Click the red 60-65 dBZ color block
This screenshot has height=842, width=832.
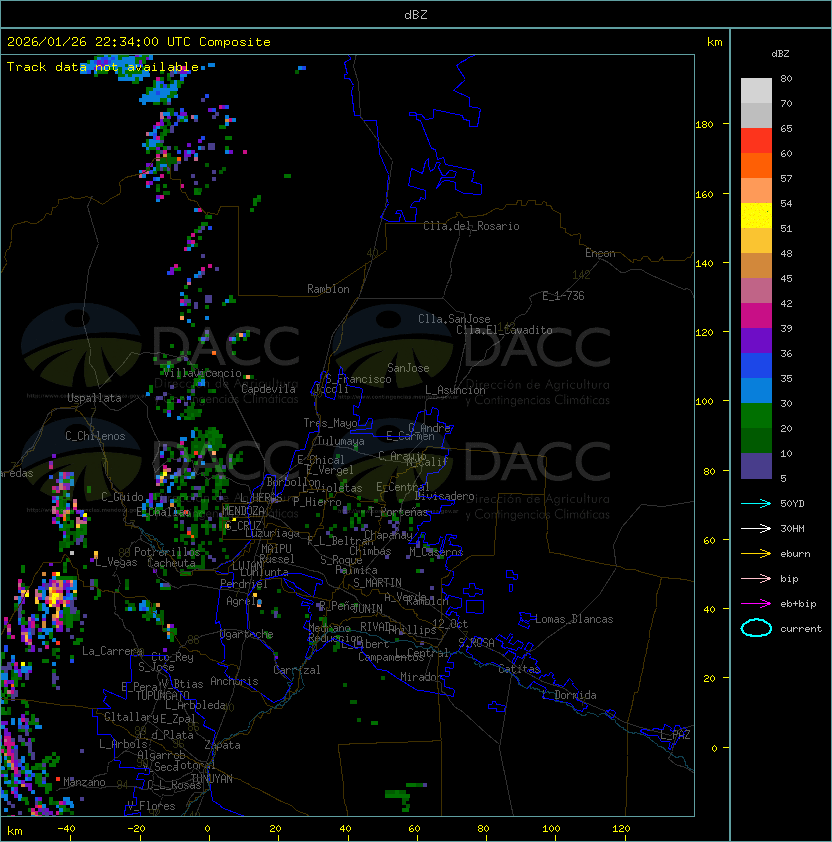click(757, 141)
